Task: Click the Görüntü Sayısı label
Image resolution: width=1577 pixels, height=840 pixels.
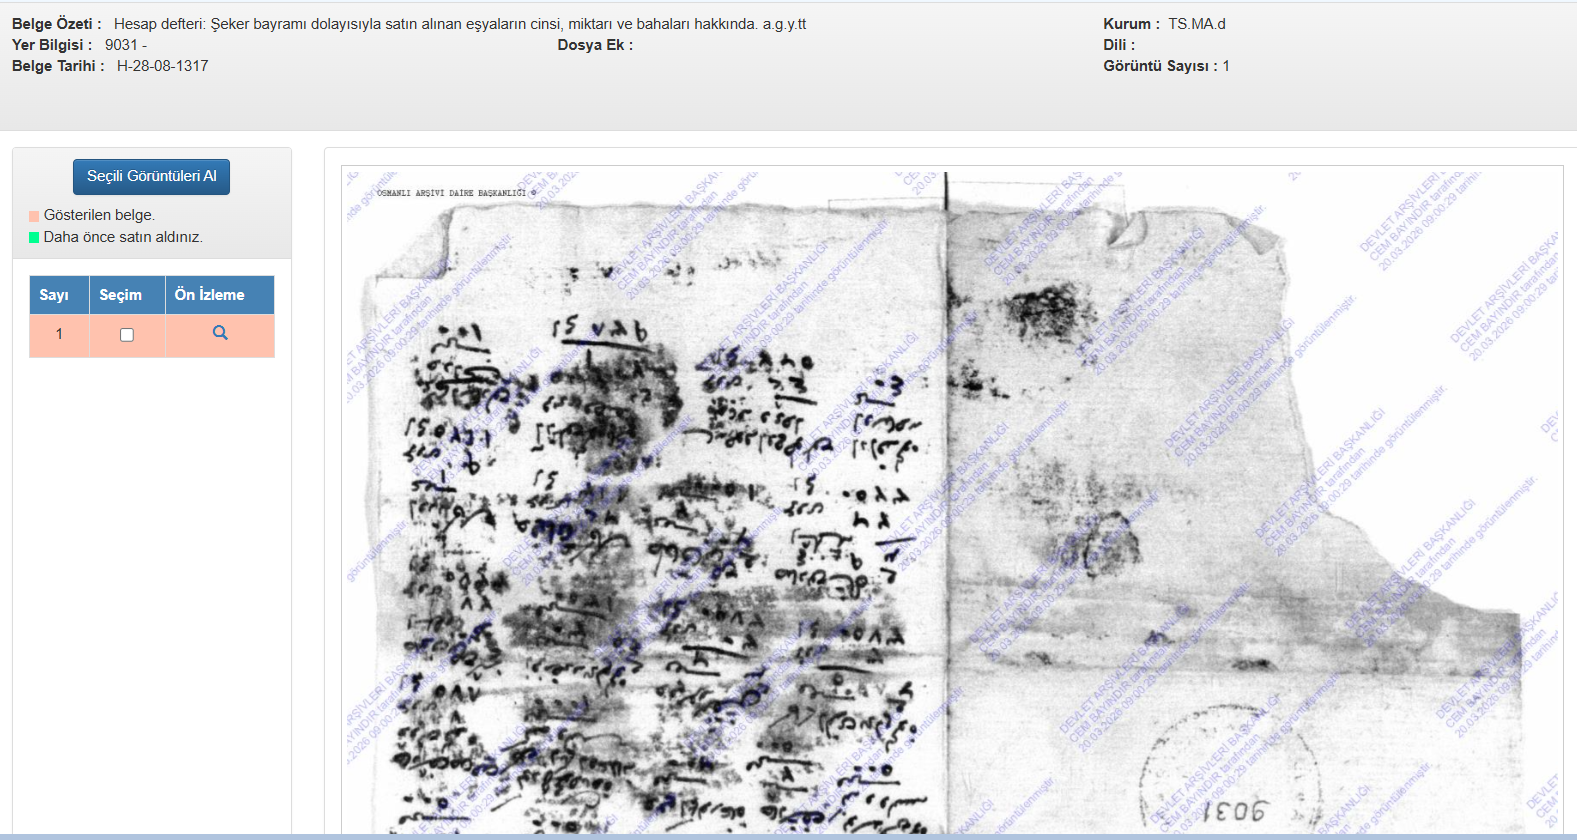Action: click(x=1159, y=66)
